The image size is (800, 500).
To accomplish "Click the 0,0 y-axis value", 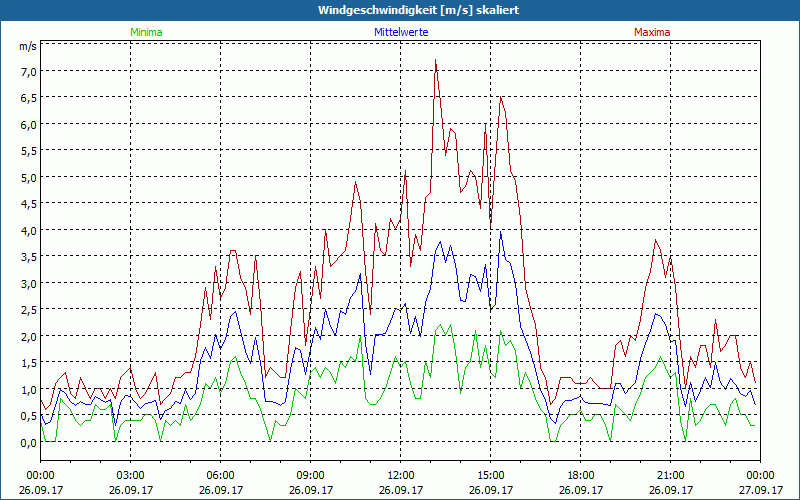I will click(29, 443).
